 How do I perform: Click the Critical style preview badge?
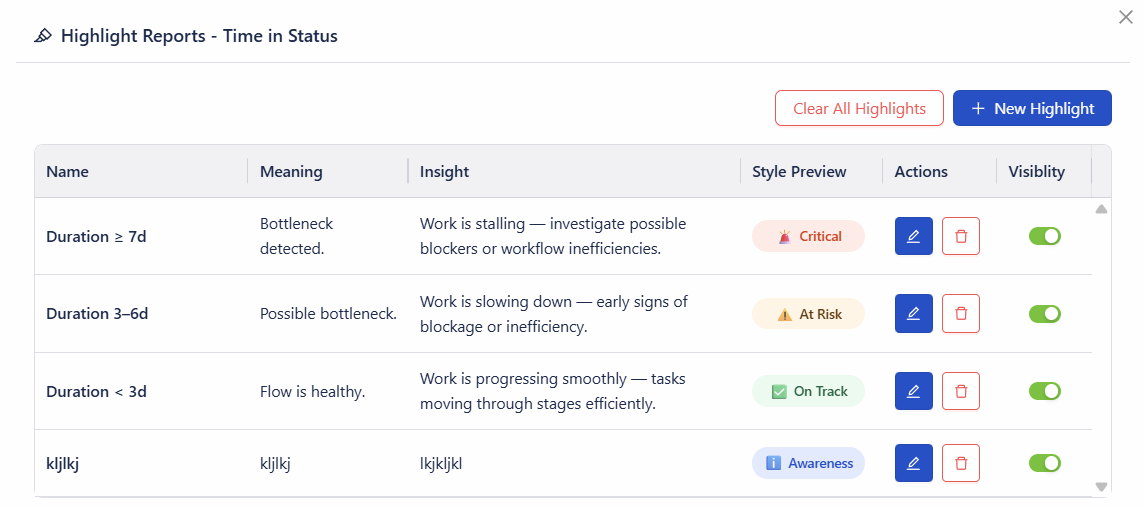pos(808,236)
